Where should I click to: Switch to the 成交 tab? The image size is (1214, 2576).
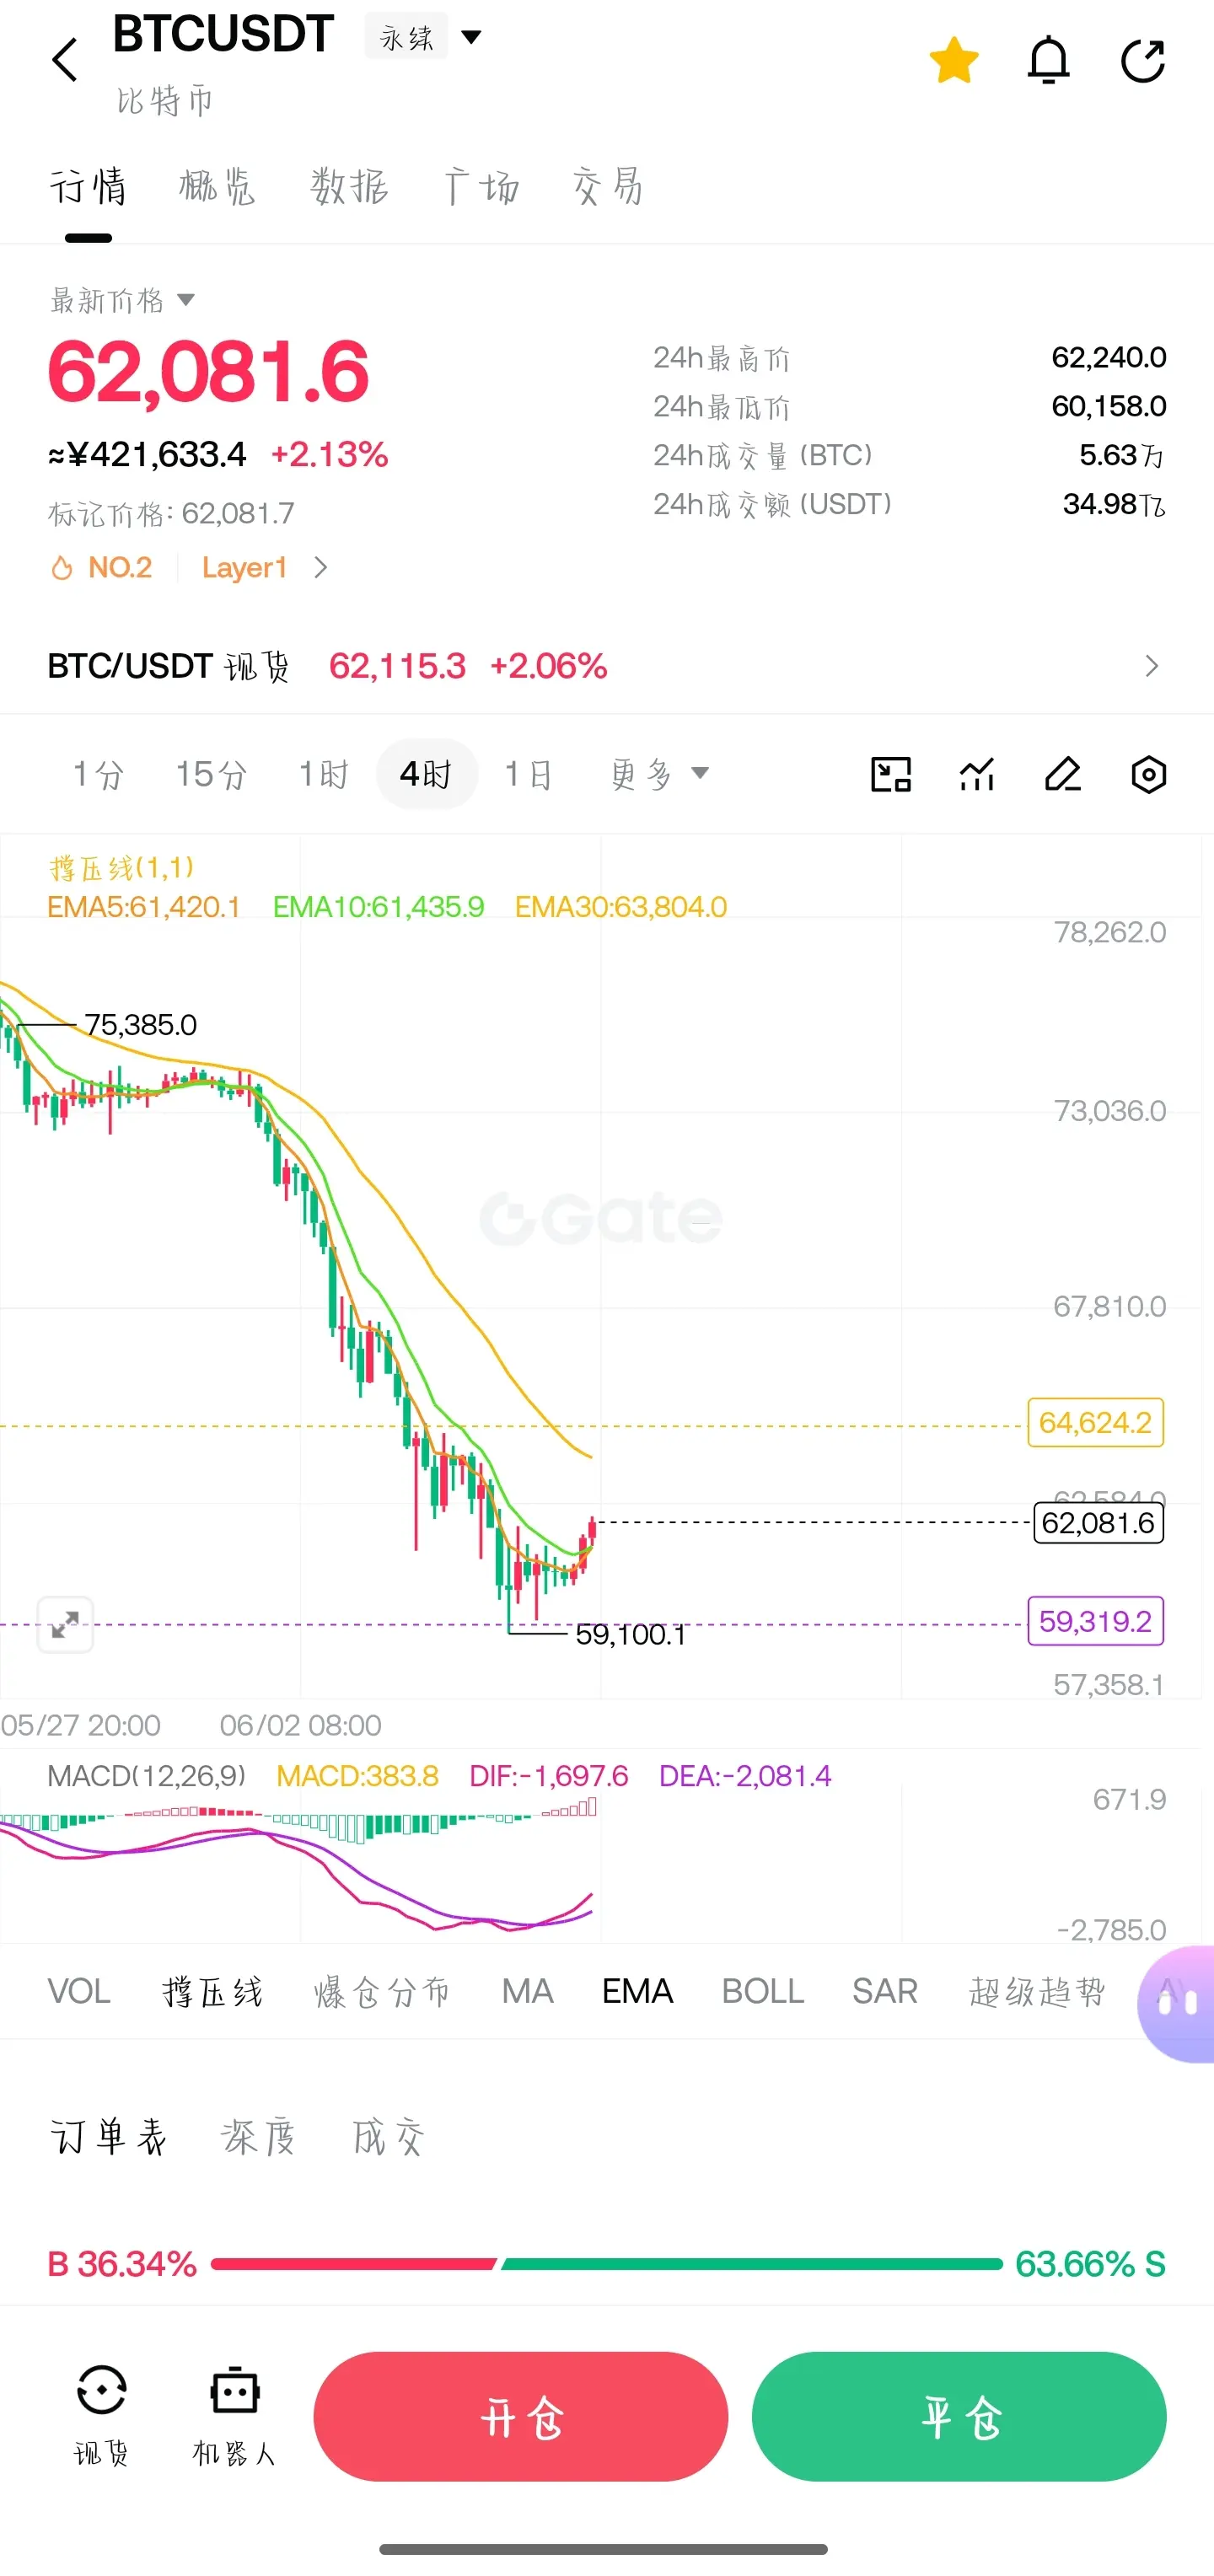[389, 2137]
